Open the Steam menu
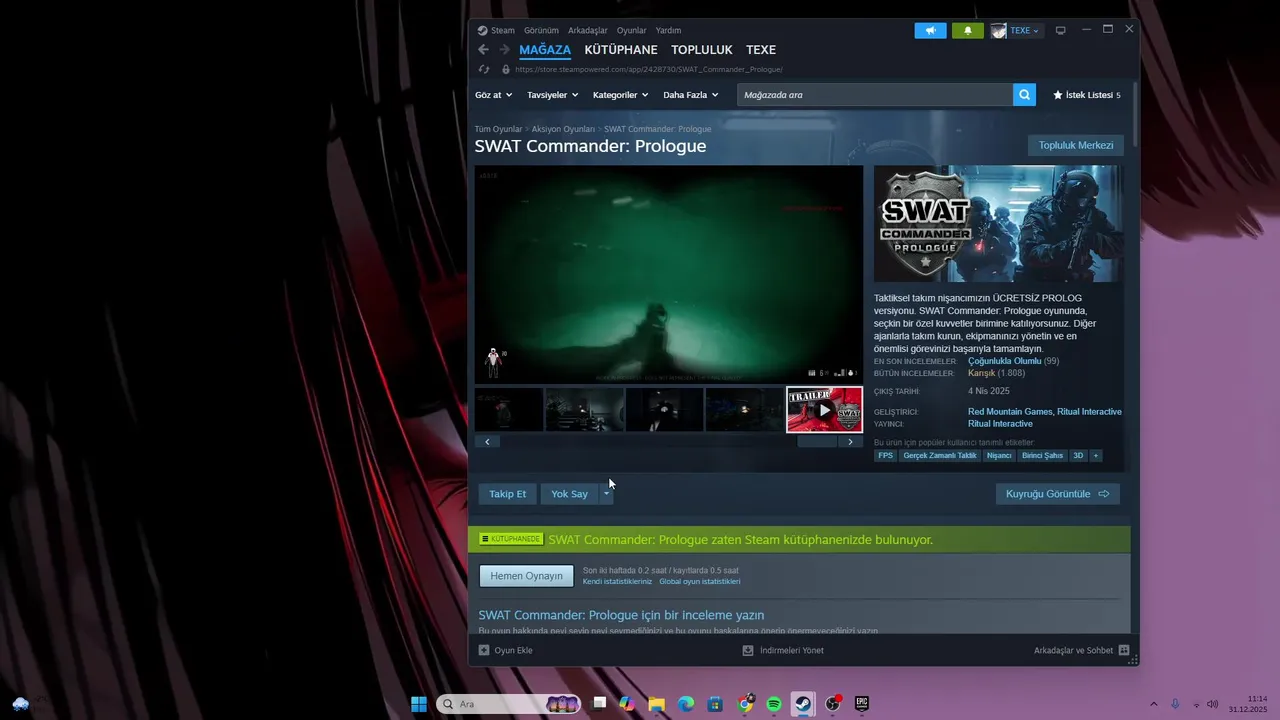The height and width of the screenshot is (720, 1280). click(496, 30)
